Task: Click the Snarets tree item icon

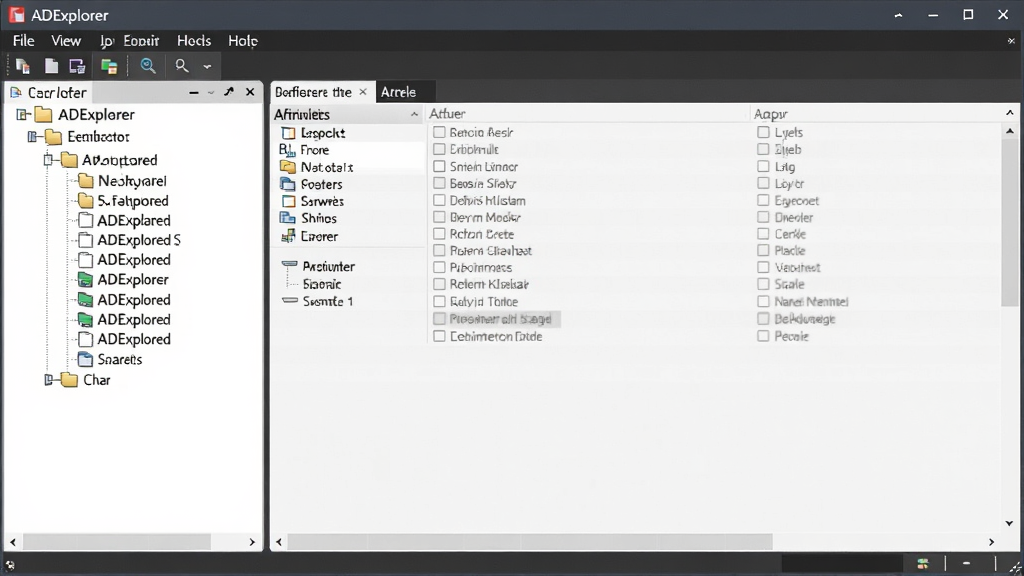Action: click(85, 359)
